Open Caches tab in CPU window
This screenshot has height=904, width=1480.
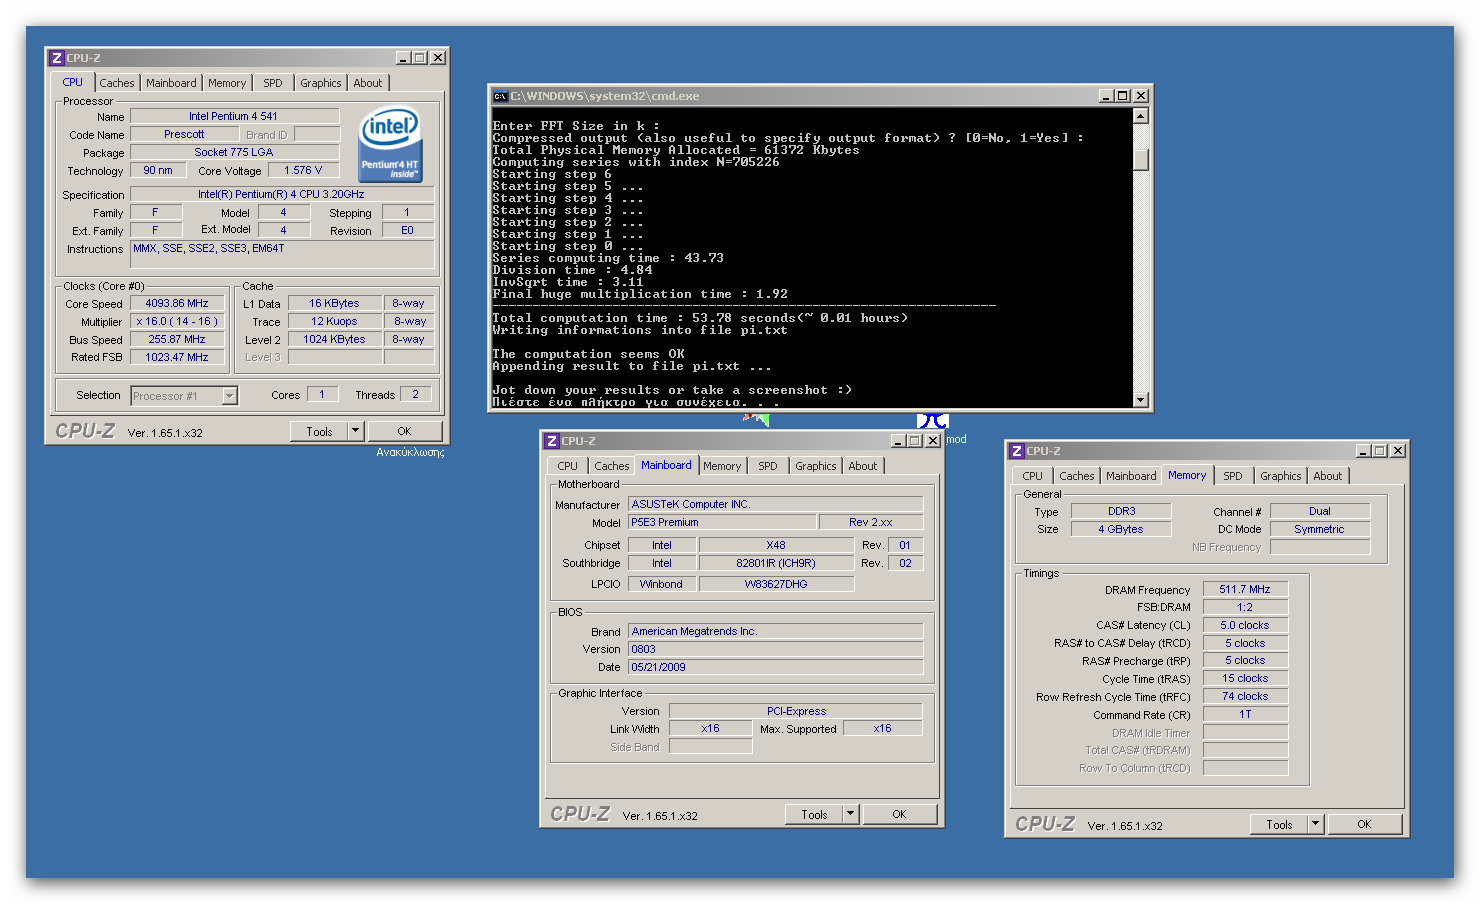click(x=116, y=83)
